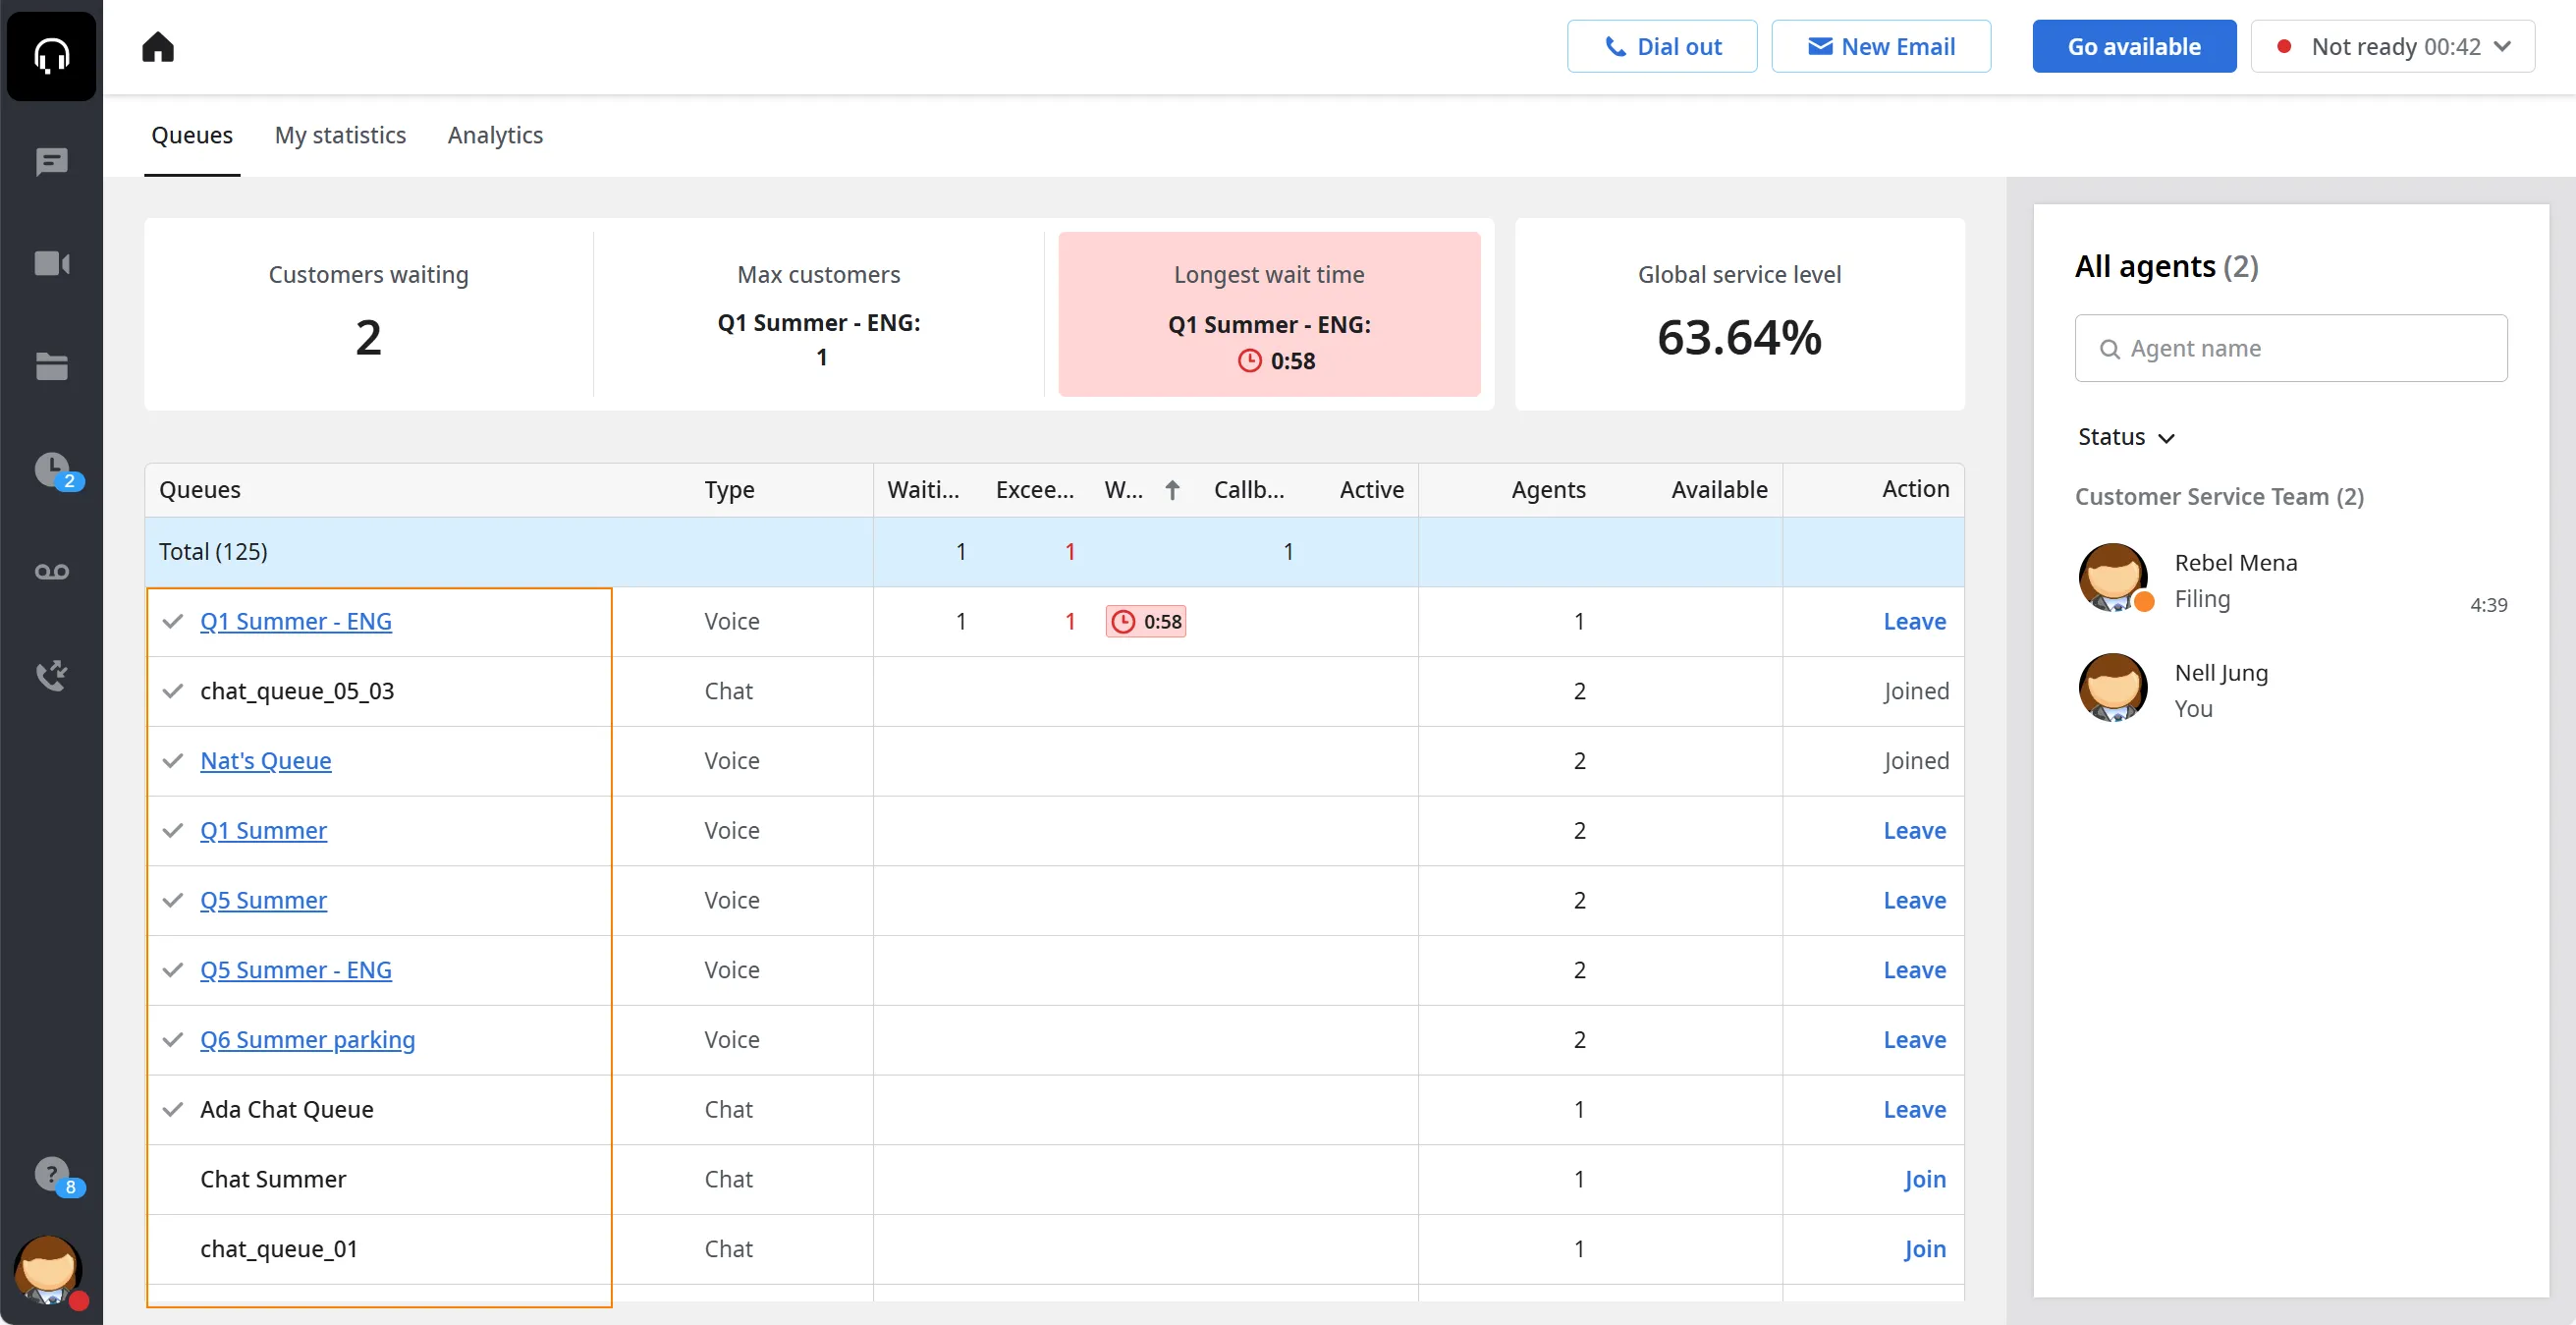Image resolution: width=2576 pixels, height=1325 pixels.
Task: Open the Not ready status dropdown
Action: click(2392, 46)
